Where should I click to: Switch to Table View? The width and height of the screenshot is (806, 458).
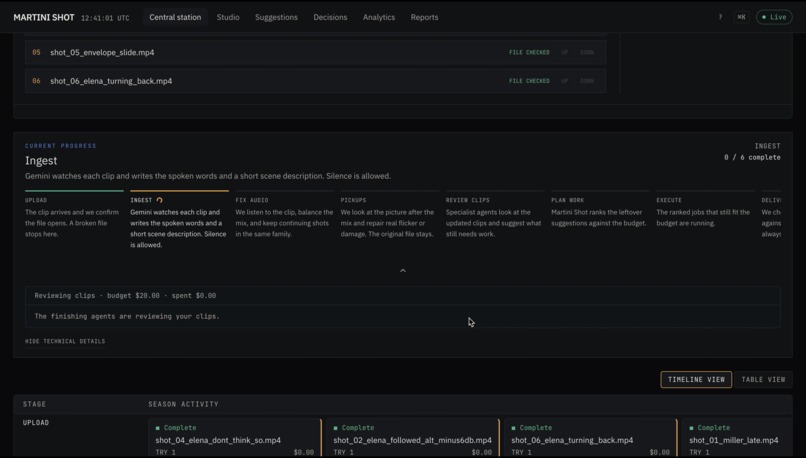point(763,379)
